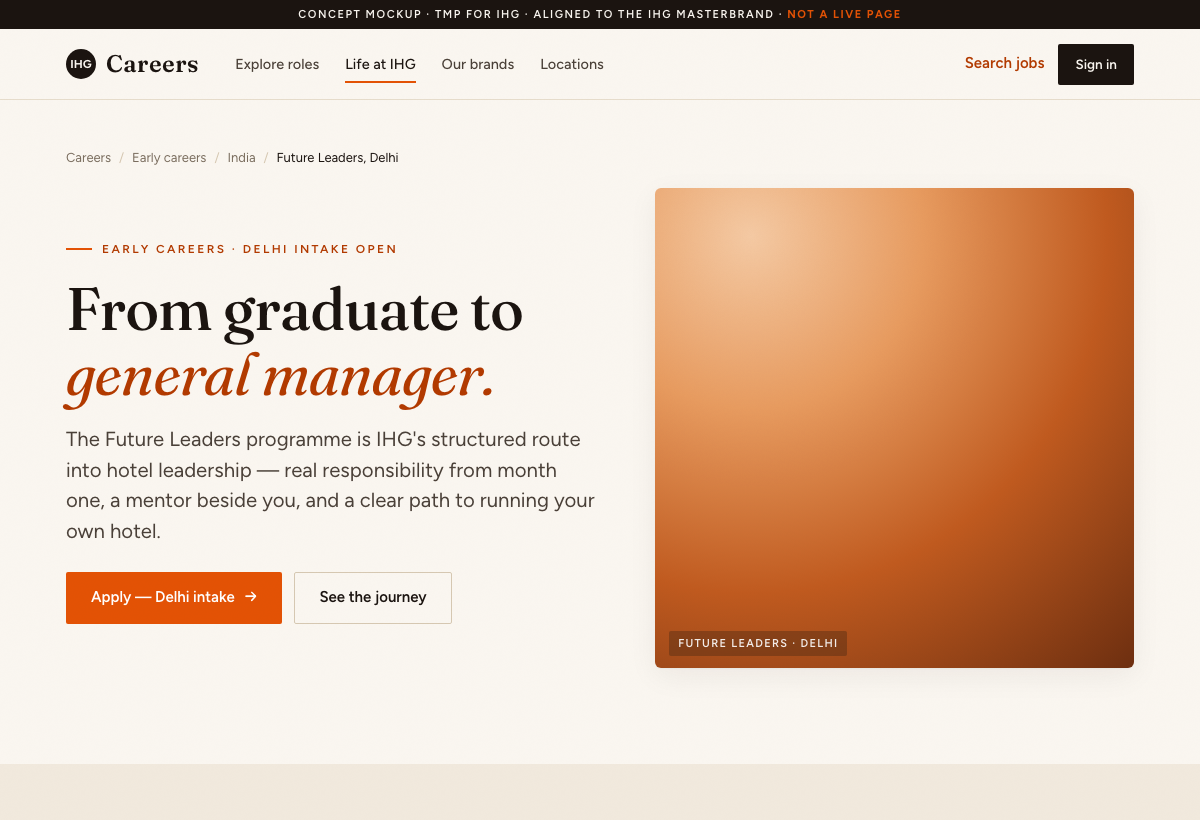Click the Apply — Delhi intake button
Viewport: 1200px width, 820px height.
[174, 598]
